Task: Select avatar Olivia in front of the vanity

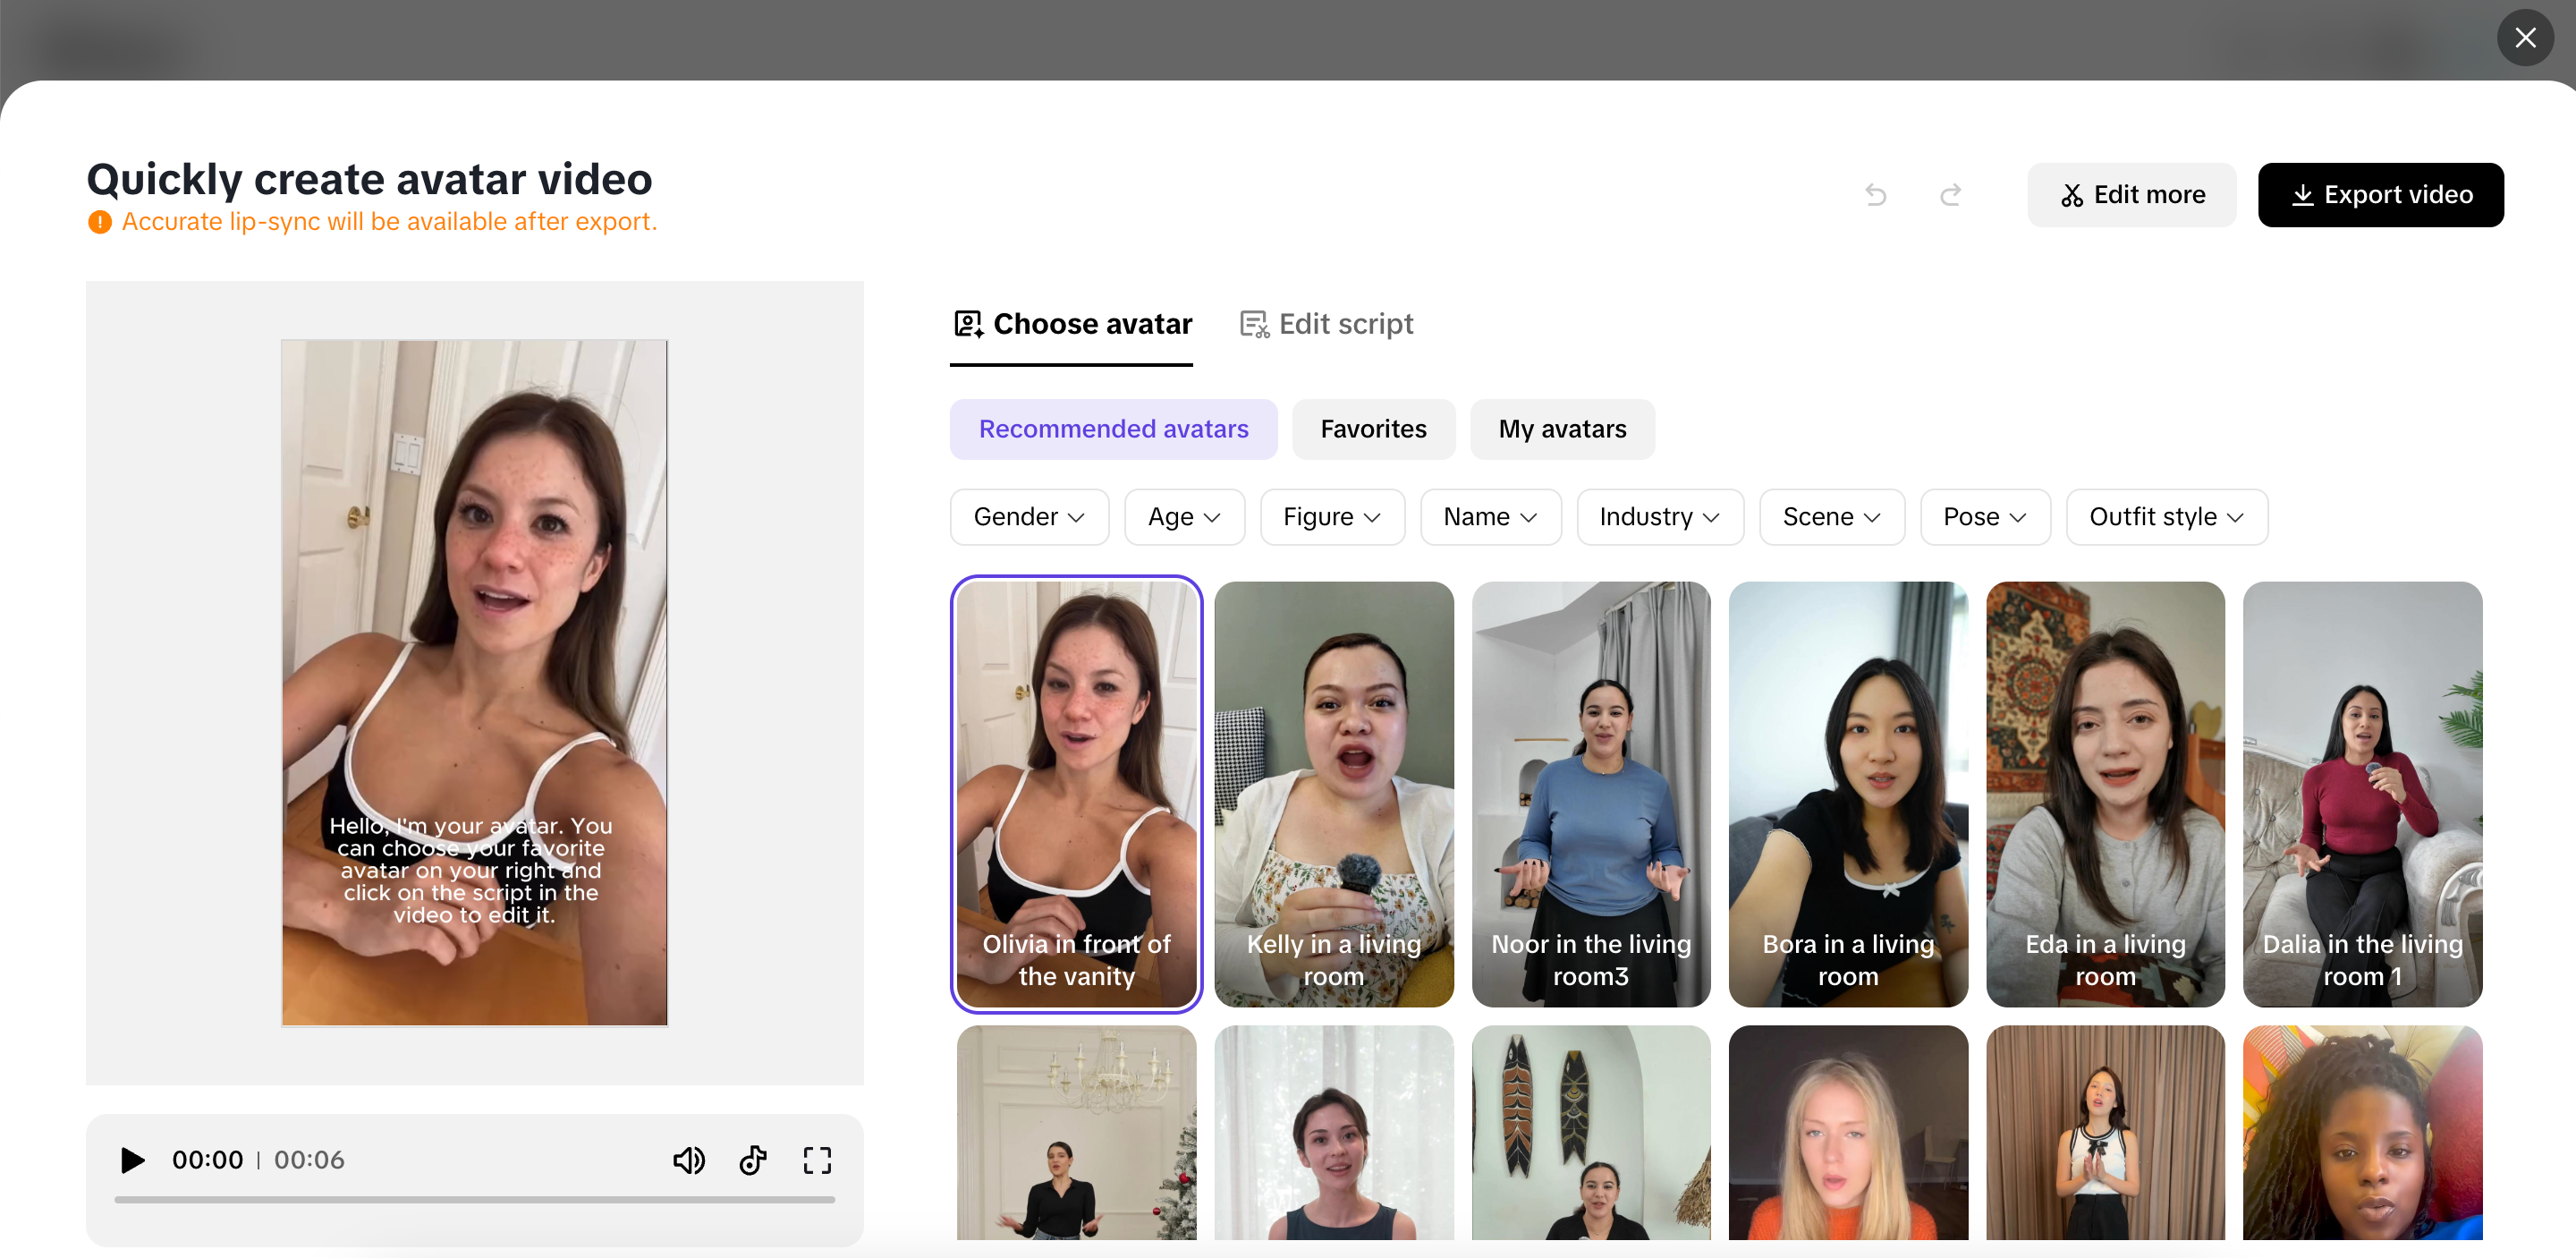Action: [1076, 794]
